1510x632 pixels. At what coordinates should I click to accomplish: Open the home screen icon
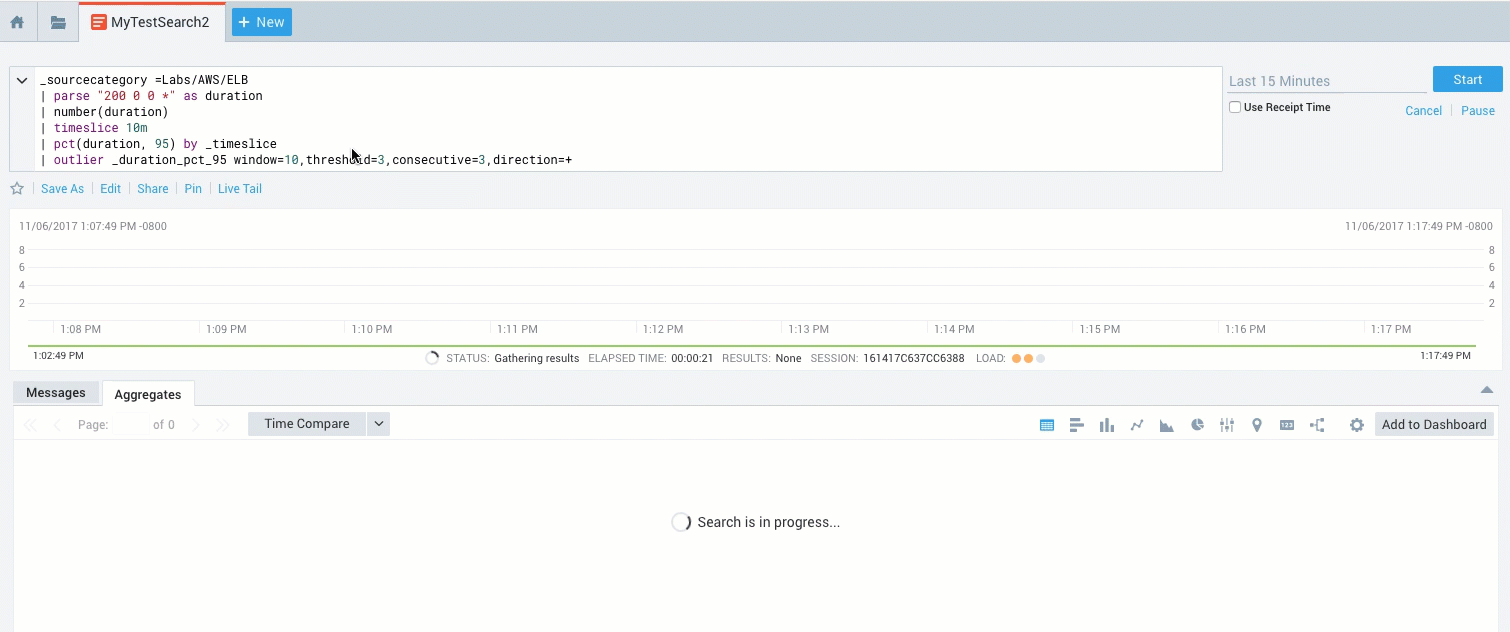17,20
